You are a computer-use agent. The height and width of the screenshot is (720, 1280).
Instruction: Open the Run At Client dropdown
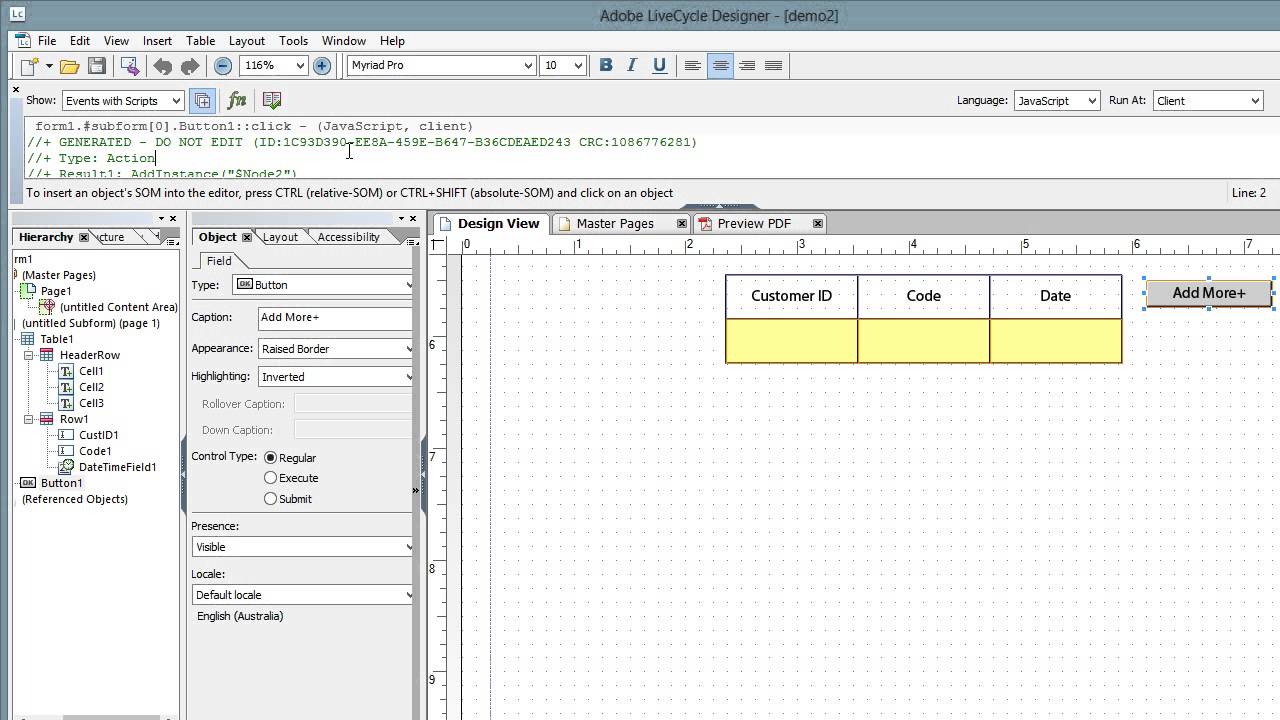1256,101
